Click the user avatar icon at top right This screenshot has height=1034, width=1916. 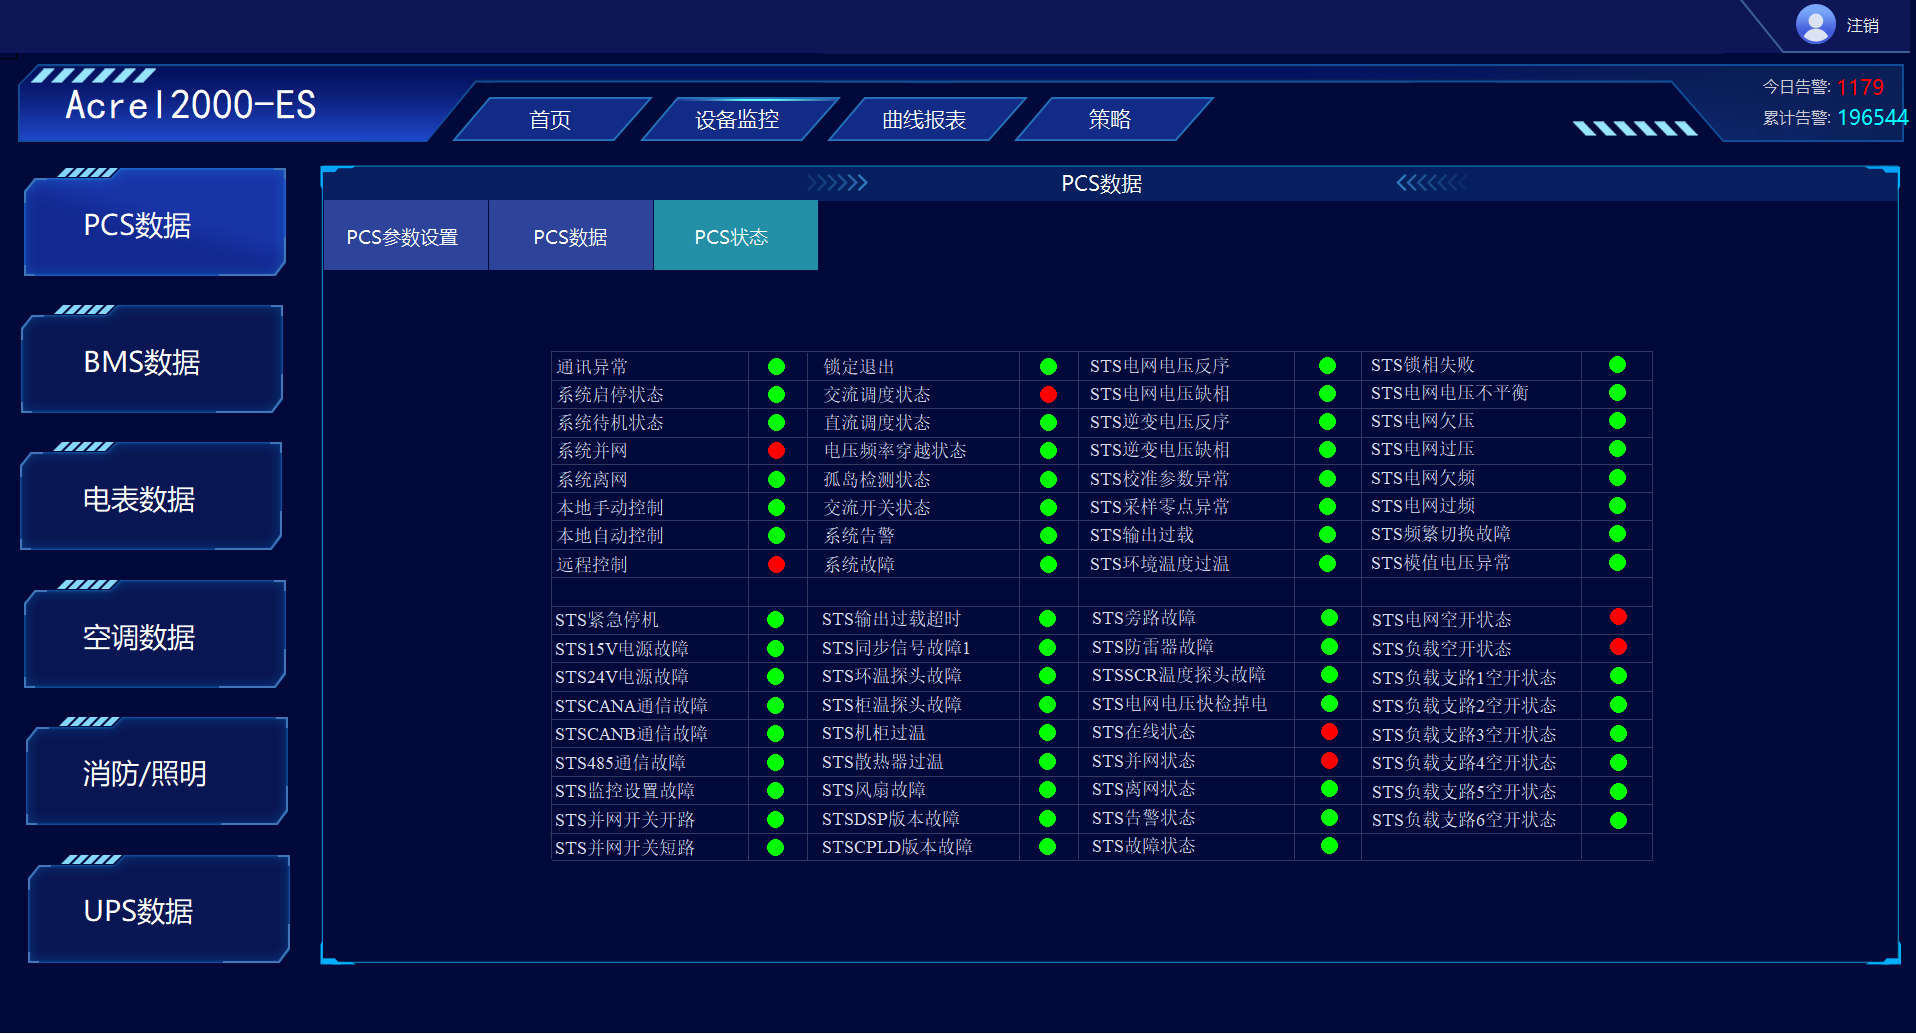click(x=1815, y=24)
